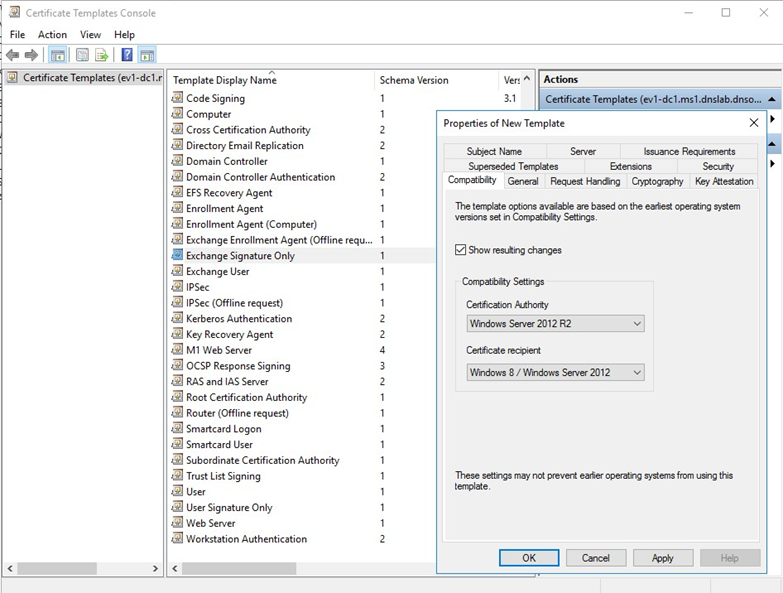Select the Directory Email Replication template row
This screenshot has width=783, height=593.
(x=302, y=145)
